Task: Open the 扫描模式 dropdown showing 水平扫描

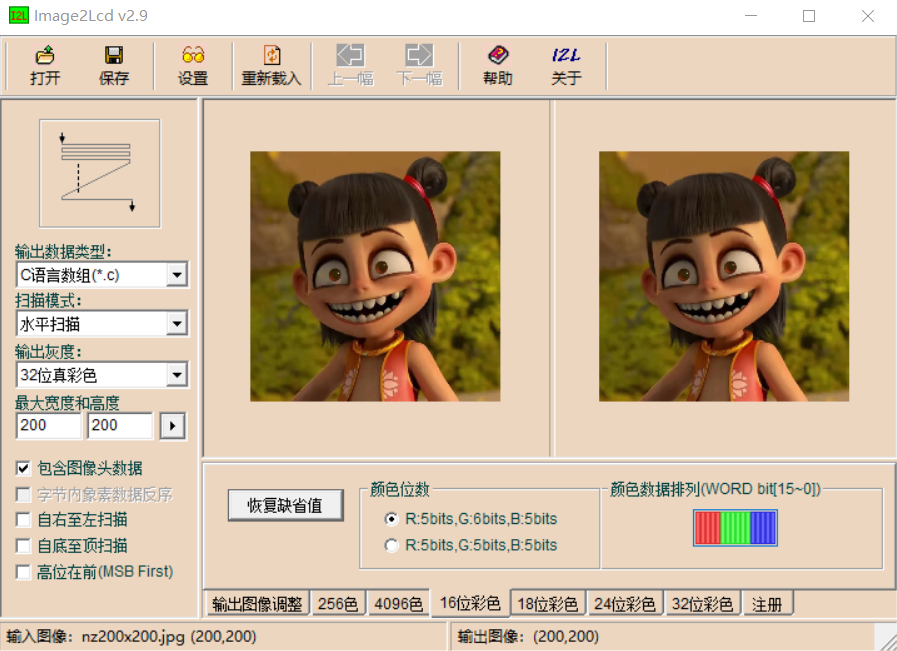Action: point(177,323)
